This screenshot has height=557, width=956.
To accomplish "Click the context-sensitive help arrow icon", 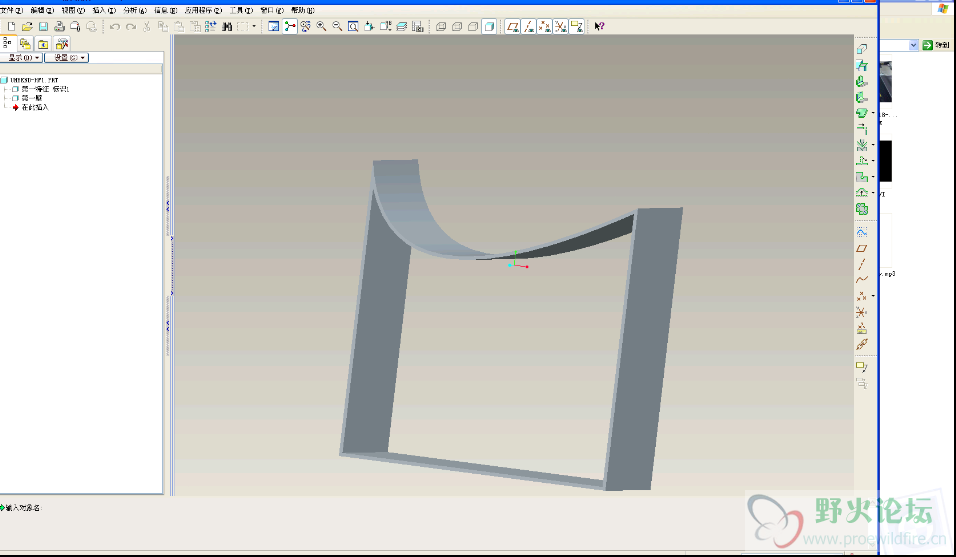I will 599,26.
